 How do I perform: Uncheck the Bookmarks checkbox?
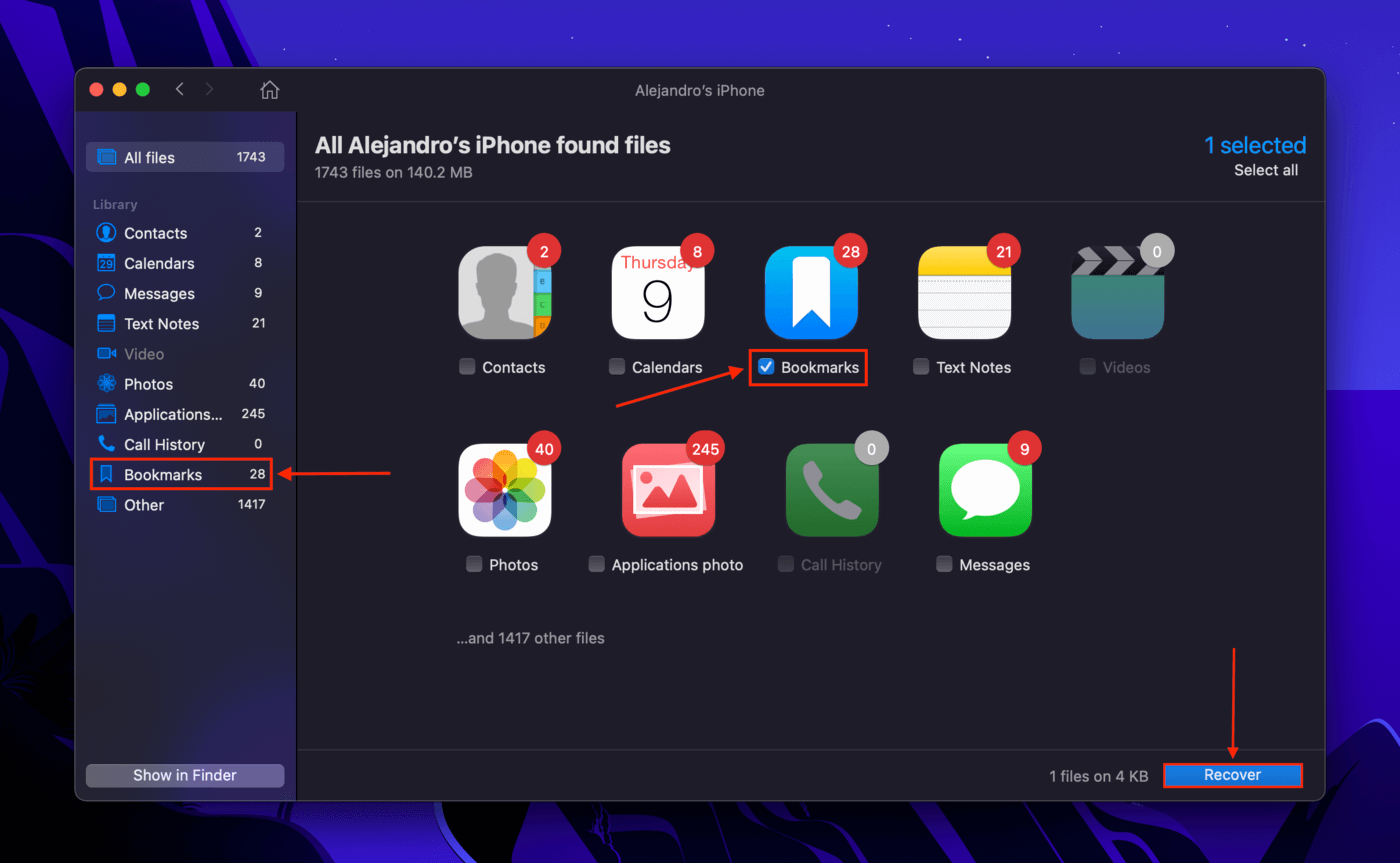(x=766, y=367)
